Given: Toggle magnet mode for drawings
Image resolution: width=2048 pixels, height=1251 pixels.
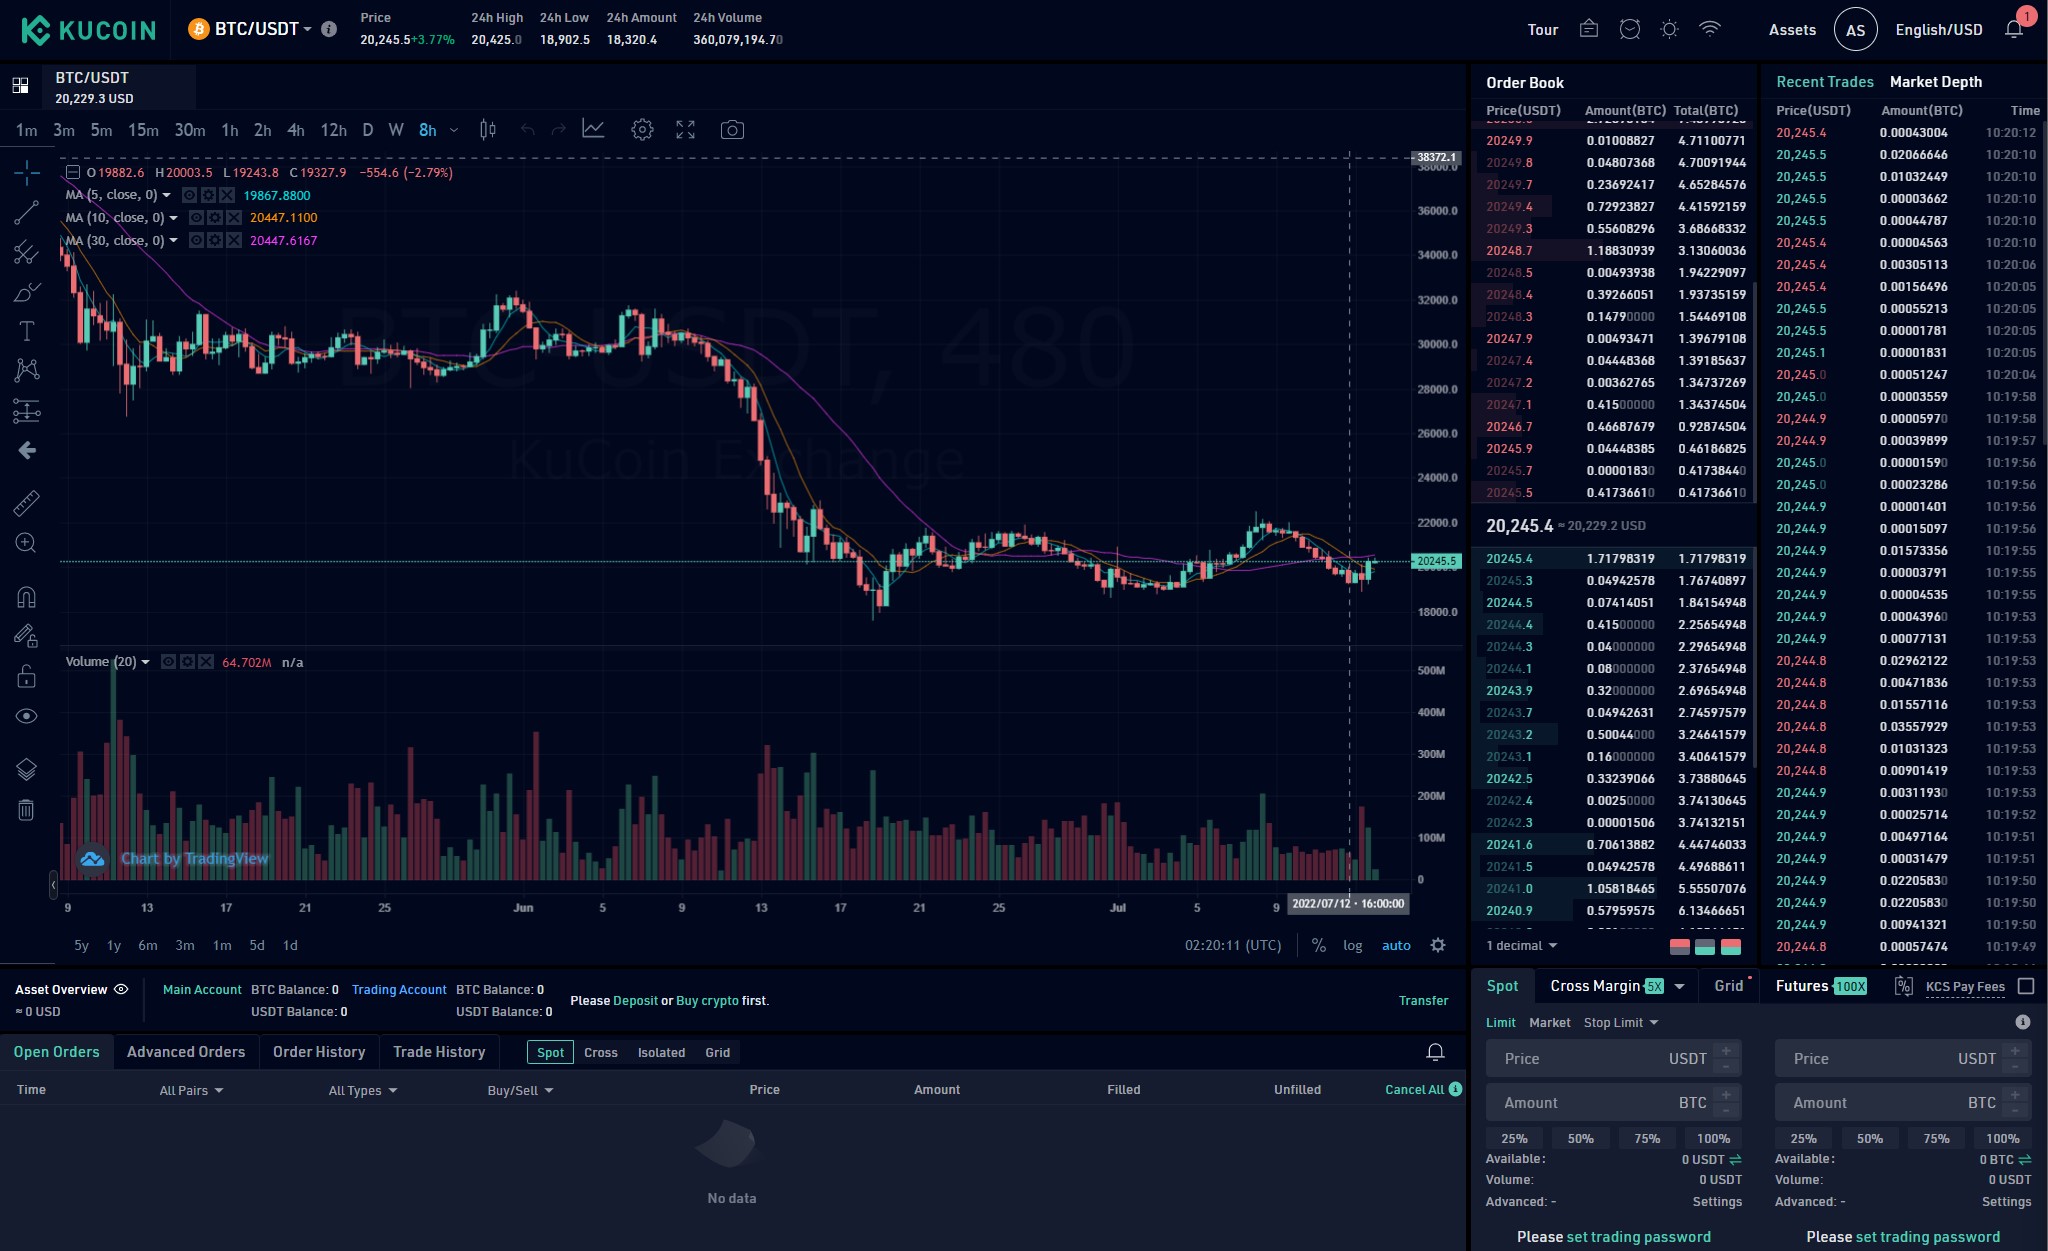Looking at the screenshot, I should click(x=27, y=597).
